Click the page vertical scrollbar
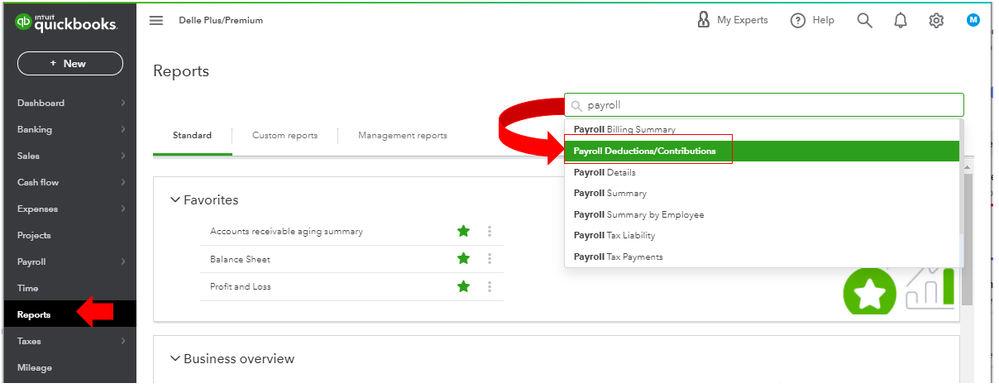 (x=968, y=239)
